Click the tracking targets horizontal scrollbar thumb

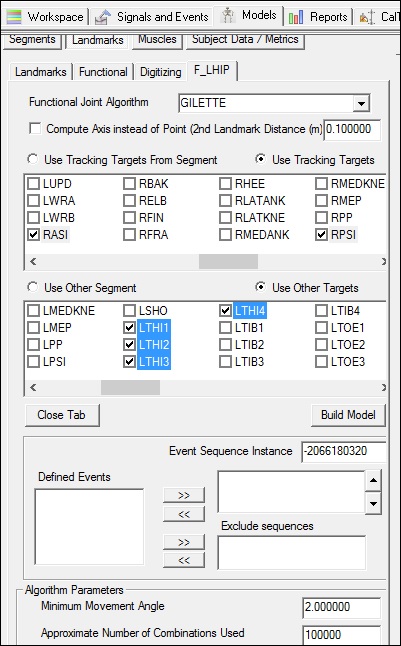point(228,261)
